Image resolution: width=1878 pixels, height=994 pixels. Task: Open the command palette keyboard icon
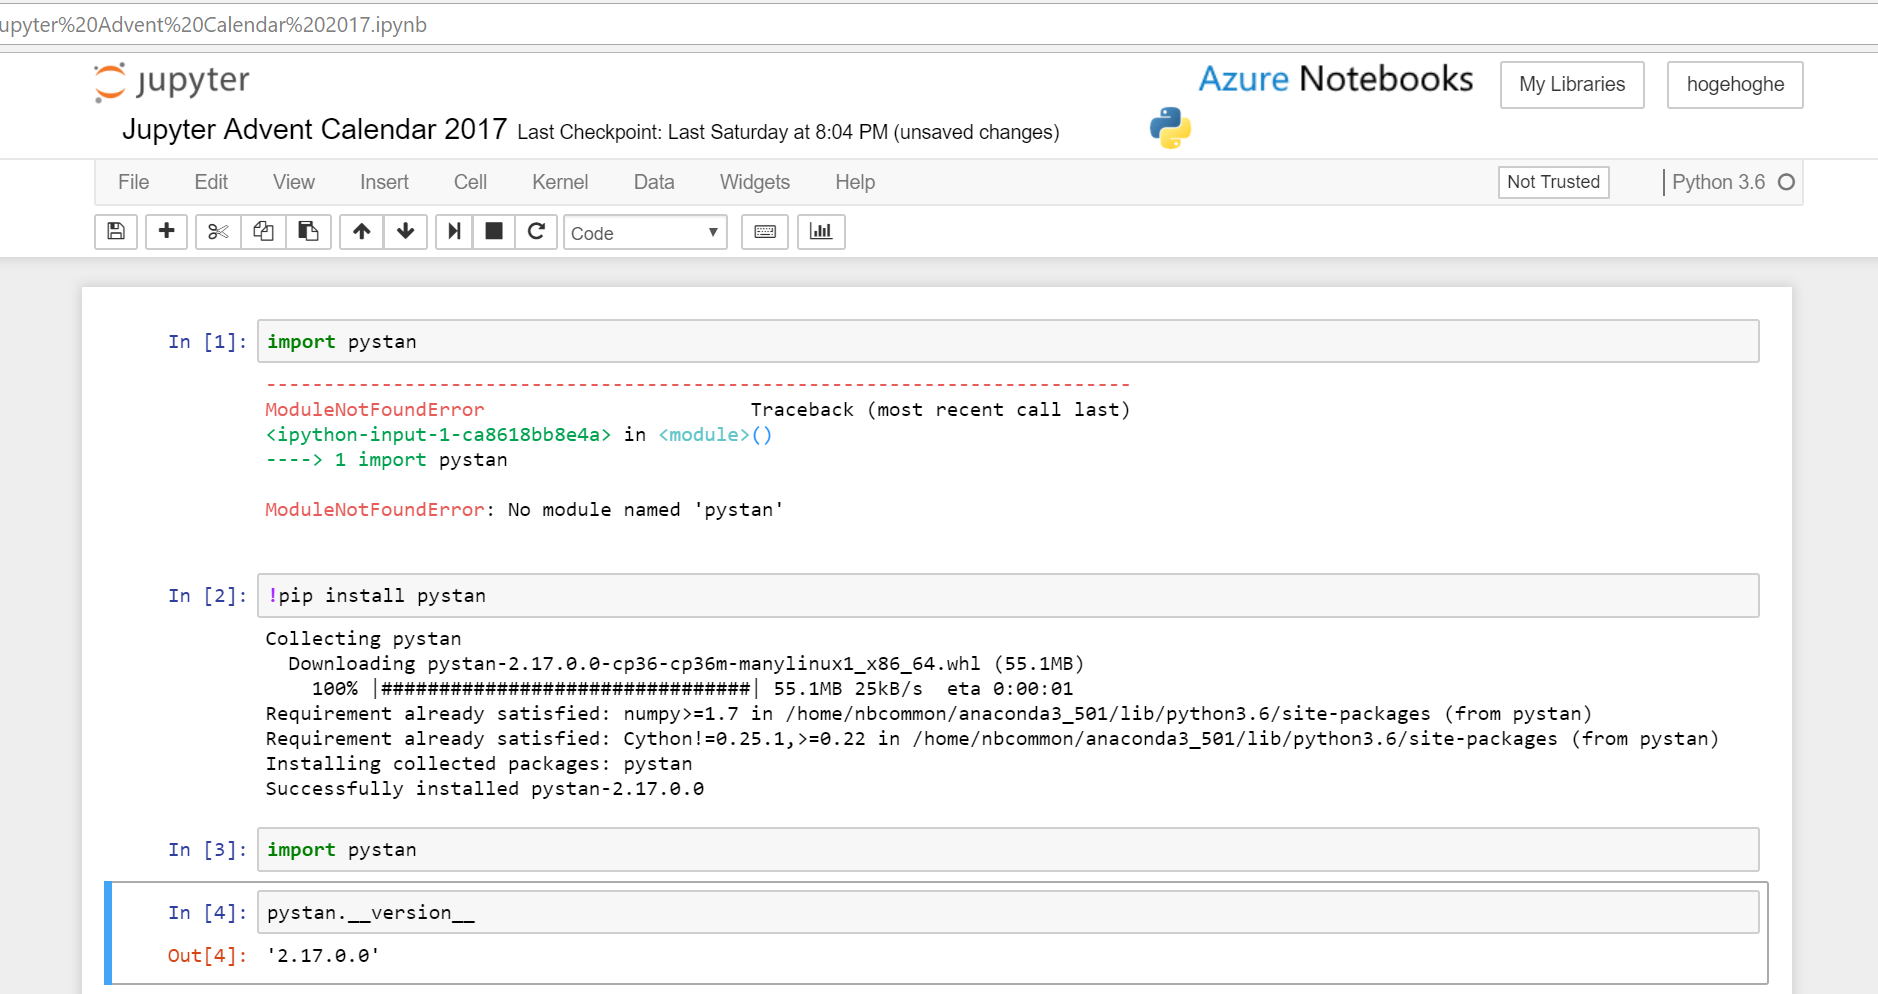(x=764, y=231)
